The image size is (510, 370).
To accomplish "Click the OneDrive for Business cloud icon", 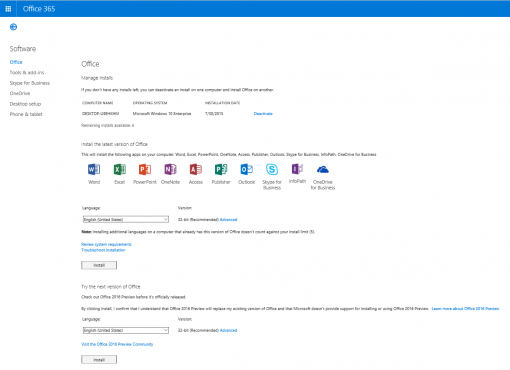I will 323,170.
